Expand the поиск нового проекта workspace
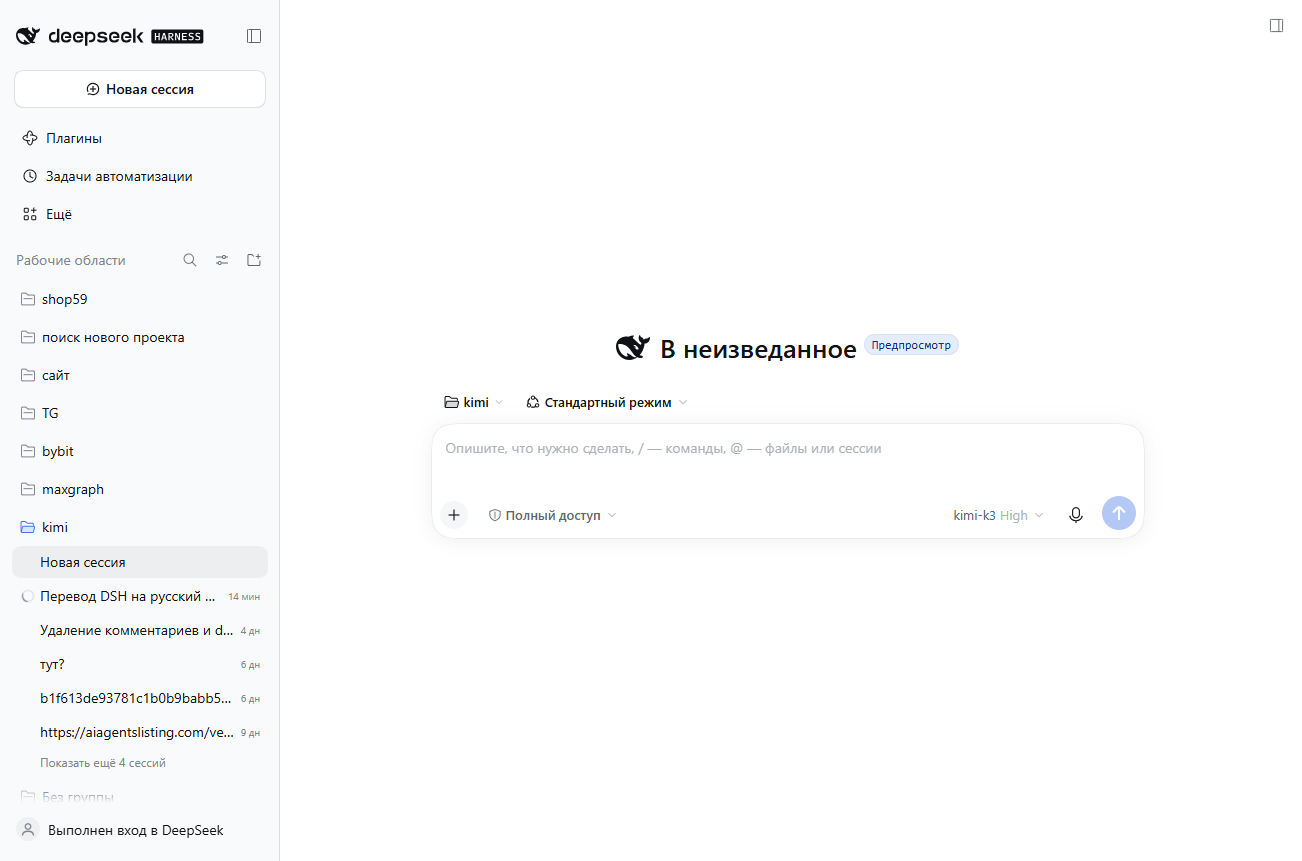The image size is (1302, 861). tap(140, 337)
